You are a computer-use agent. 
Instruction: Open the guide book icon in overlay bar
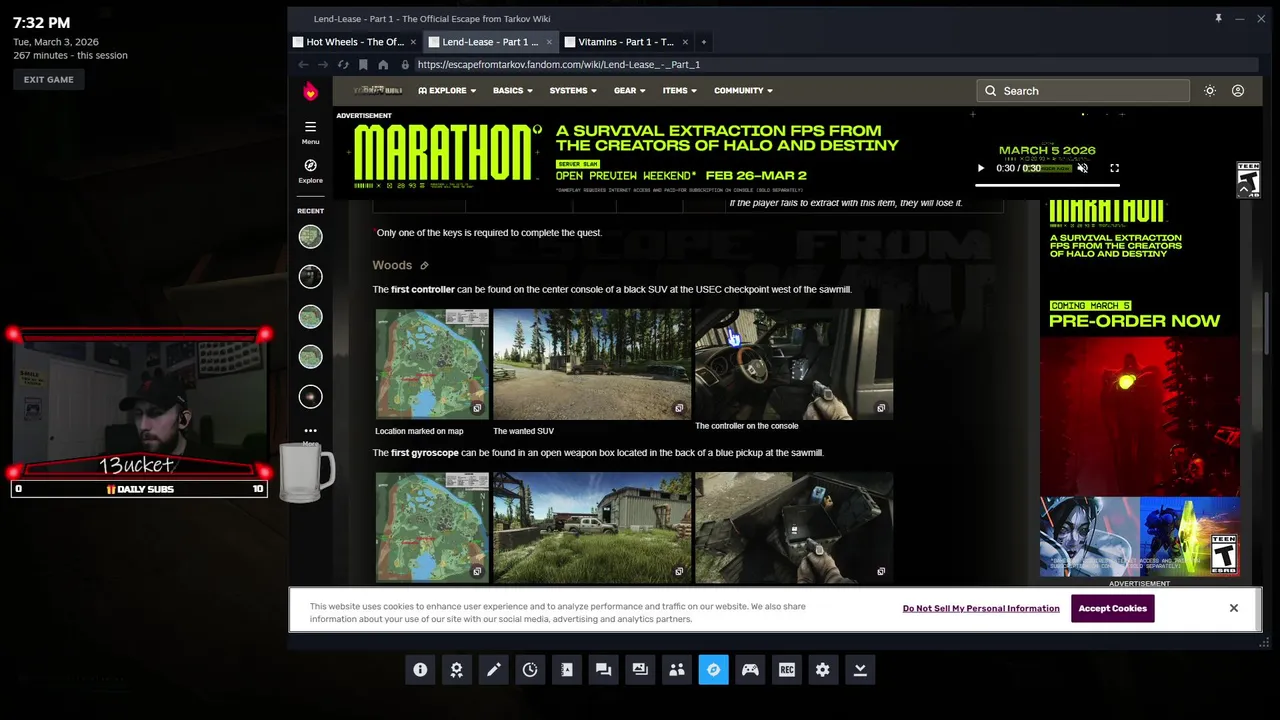[567, 670]
